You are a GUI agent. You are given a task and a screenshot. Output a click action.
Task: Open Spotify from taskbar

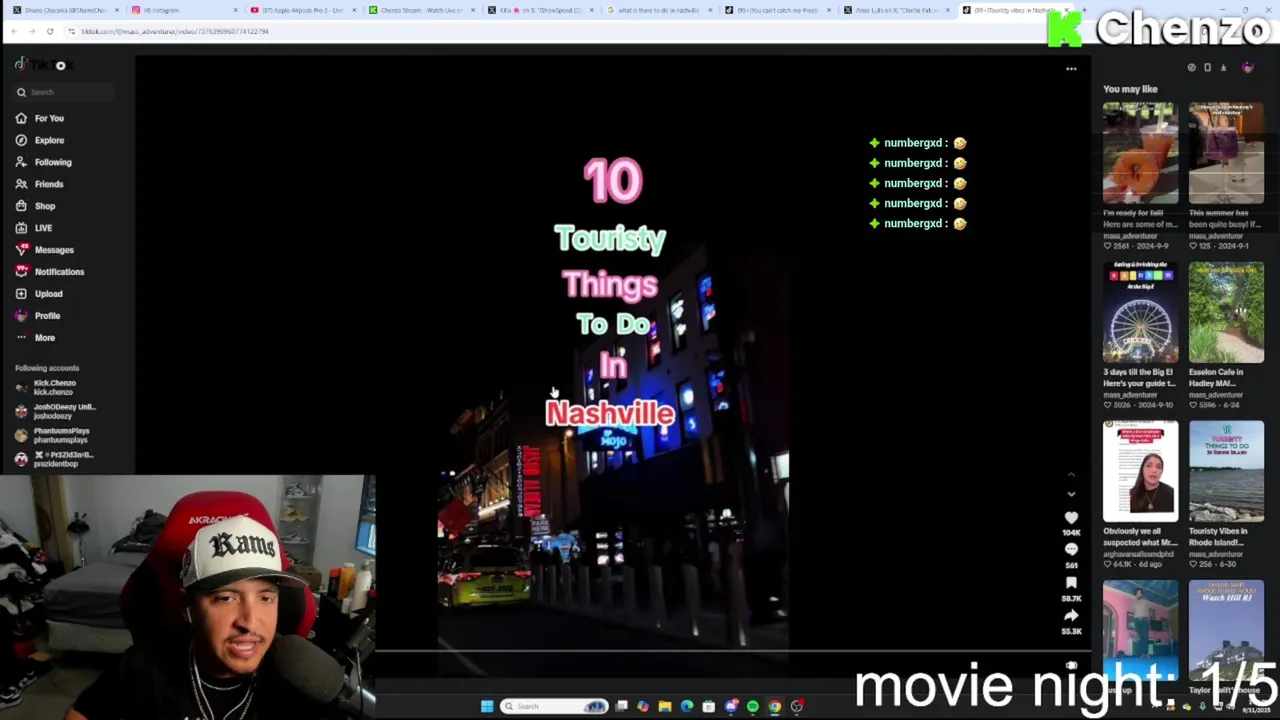pyautogui.click(x=752, y=706)
